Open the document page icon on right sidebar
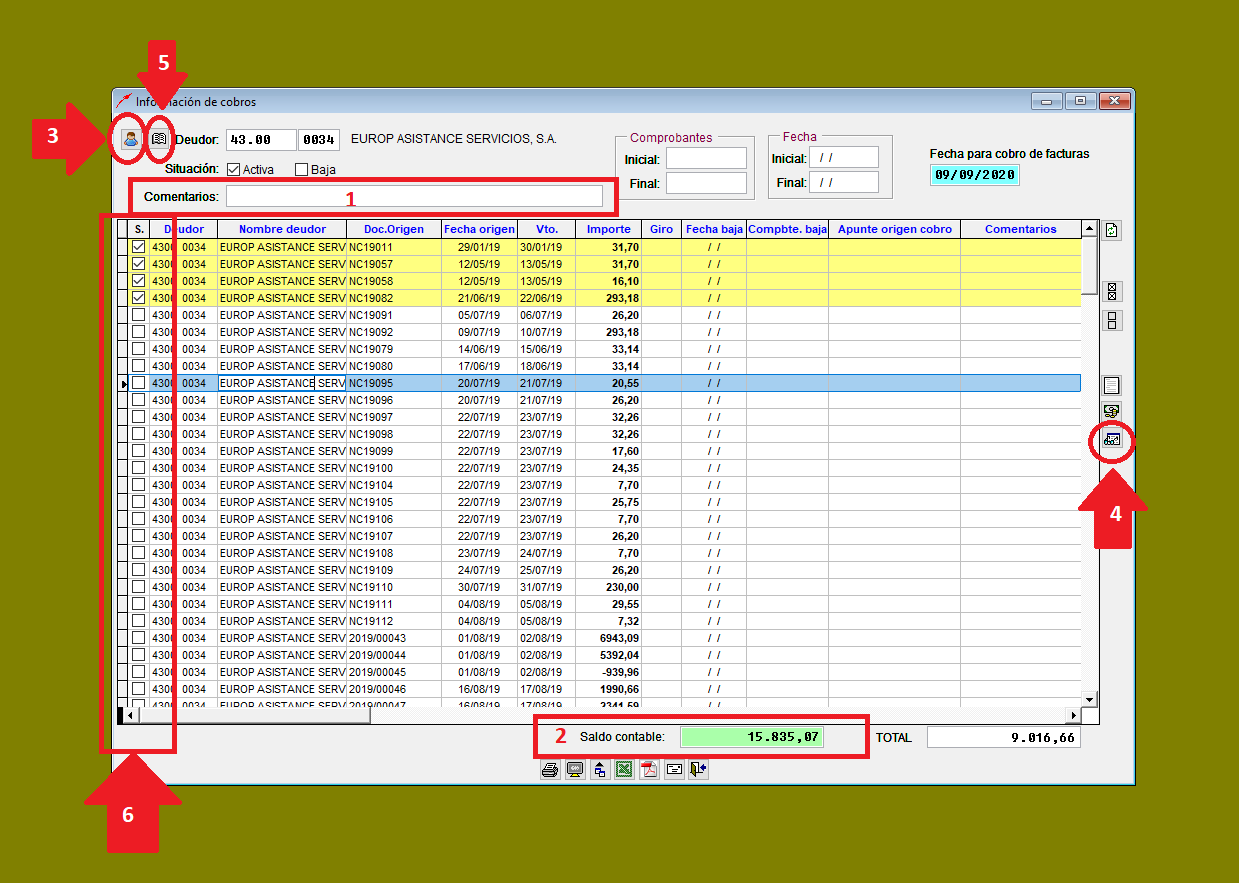1239x883 pixels. click(x=1111, y=386)
